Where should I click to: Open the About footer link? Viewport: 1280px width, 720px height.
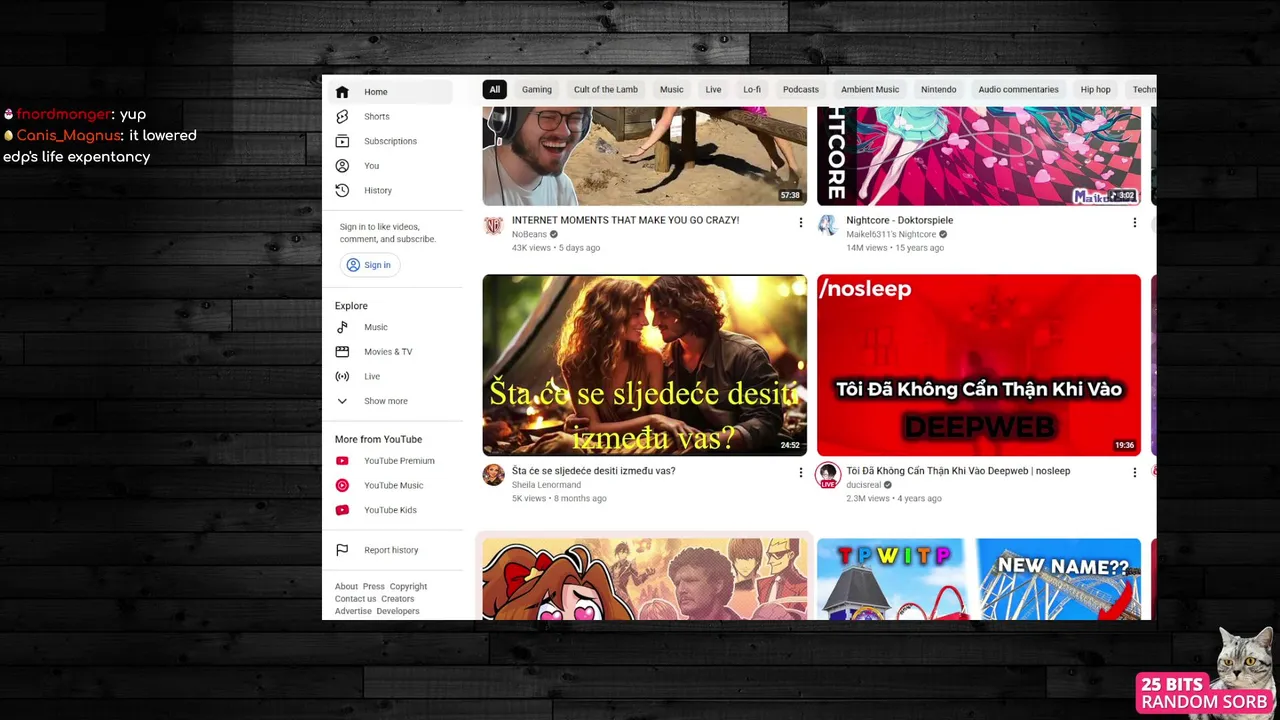coord(346,587)
